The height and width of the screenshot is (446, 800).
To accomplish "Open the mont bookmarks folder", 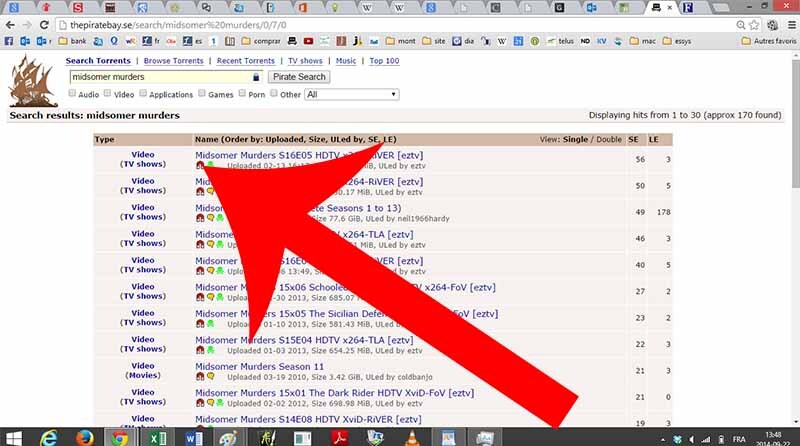I will 401,41.
